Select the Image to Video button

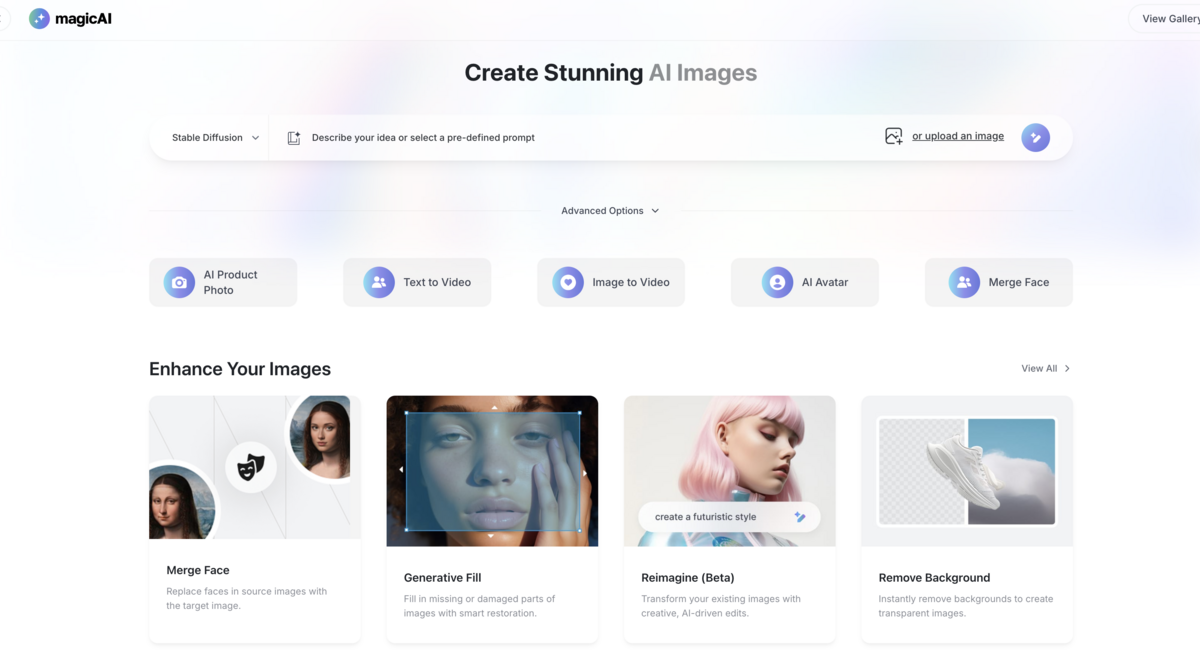tap(611, 282)
